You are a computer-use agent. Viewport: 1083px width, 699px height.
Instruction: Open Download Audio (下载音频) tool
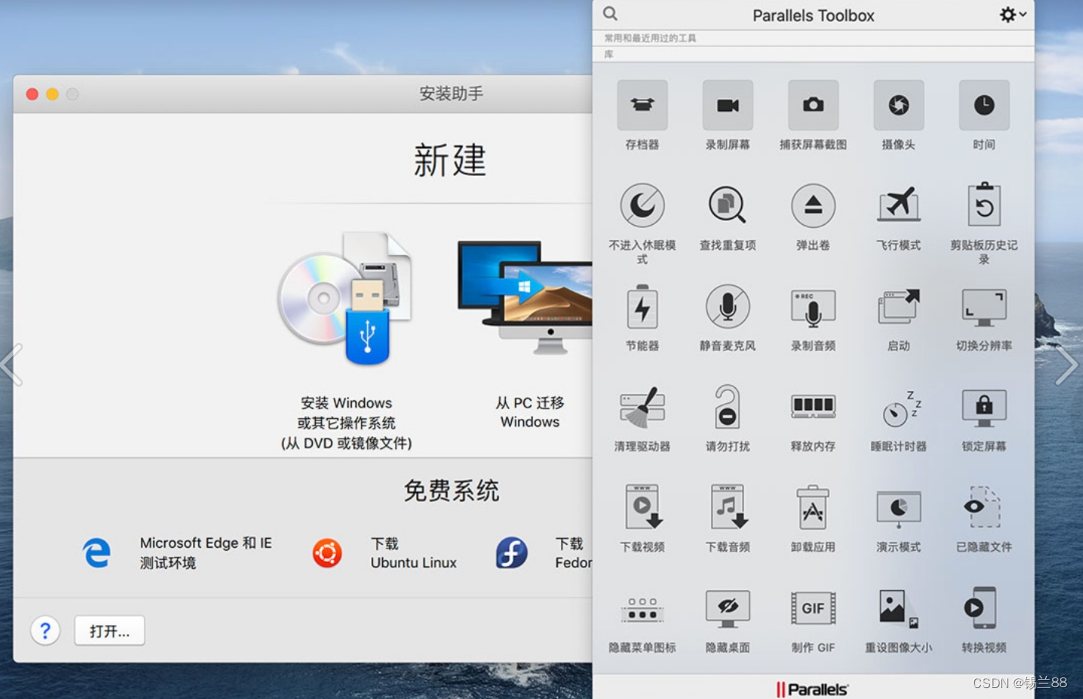(x=727, y=508)
